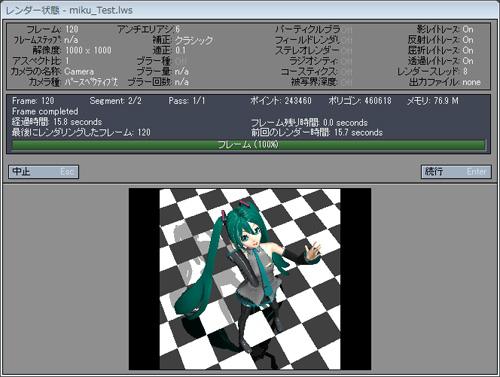The image size is (500, 377).
Task: Click the 中止 (Abort) button
Action: tap(44, 172)
